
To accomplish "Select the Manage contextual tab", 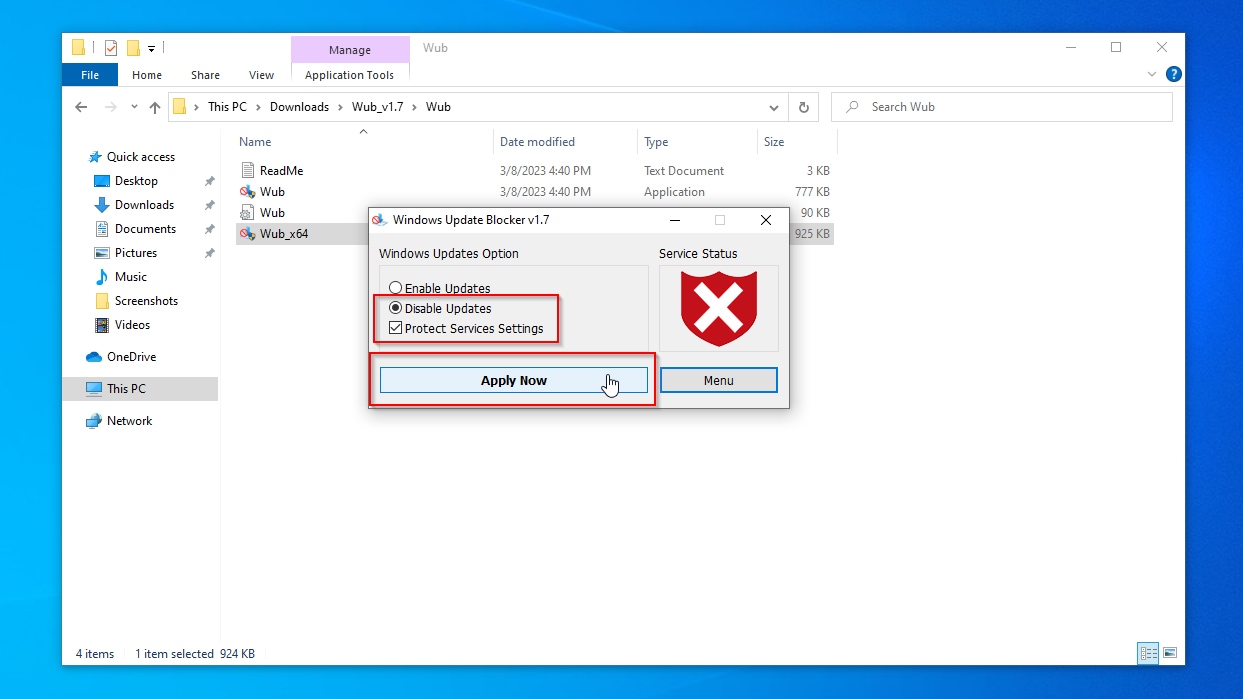I will pos(349,50).
